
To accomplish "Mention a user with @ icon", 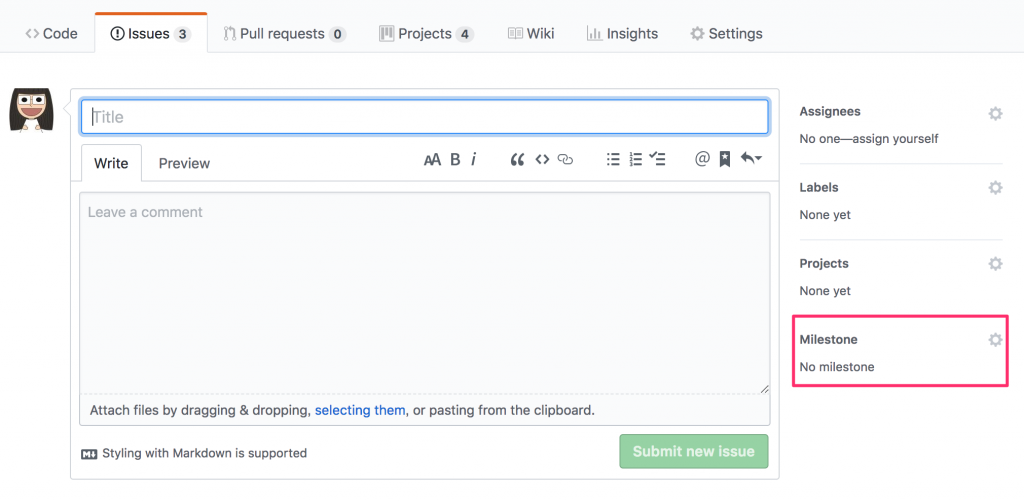I will (702, 159).
